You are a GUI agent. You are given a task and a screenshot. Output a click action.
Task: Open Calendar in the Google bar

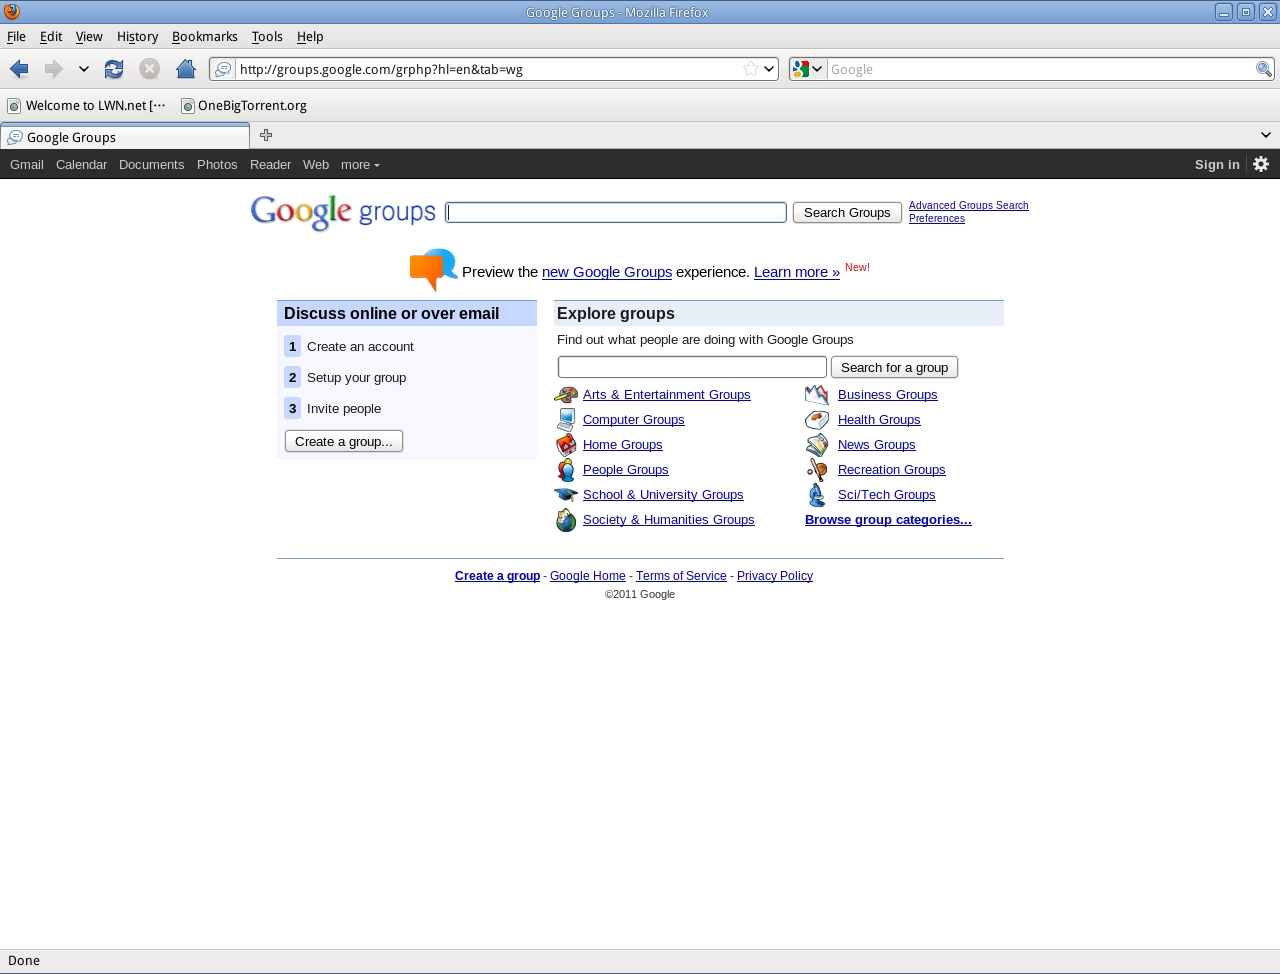coord(81,165)
